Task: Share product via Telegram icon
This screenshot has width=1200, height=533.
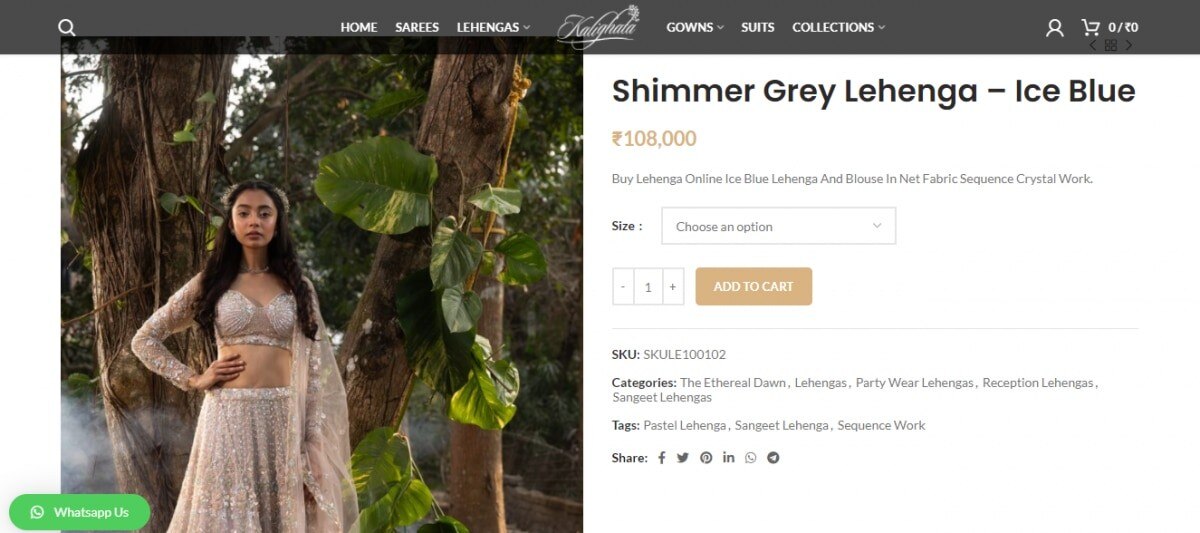Action: click(x=773, y=458)
